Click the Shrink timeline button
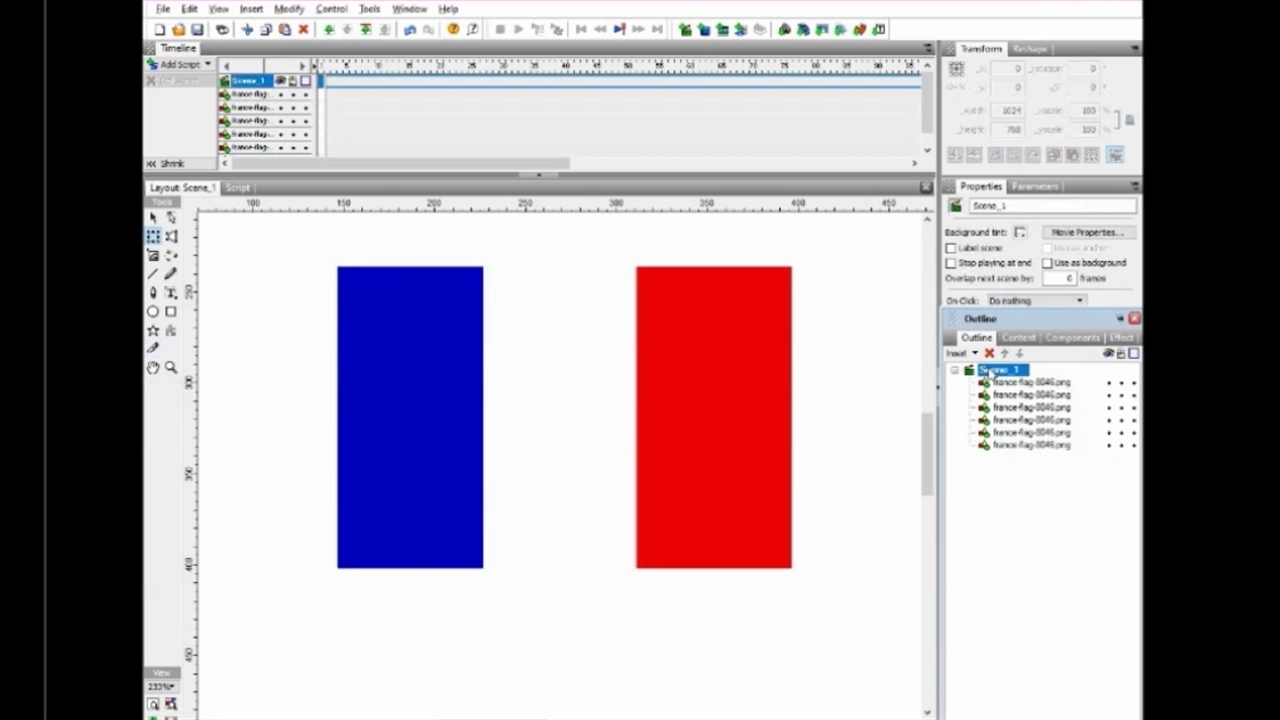 tap(167, 164)
